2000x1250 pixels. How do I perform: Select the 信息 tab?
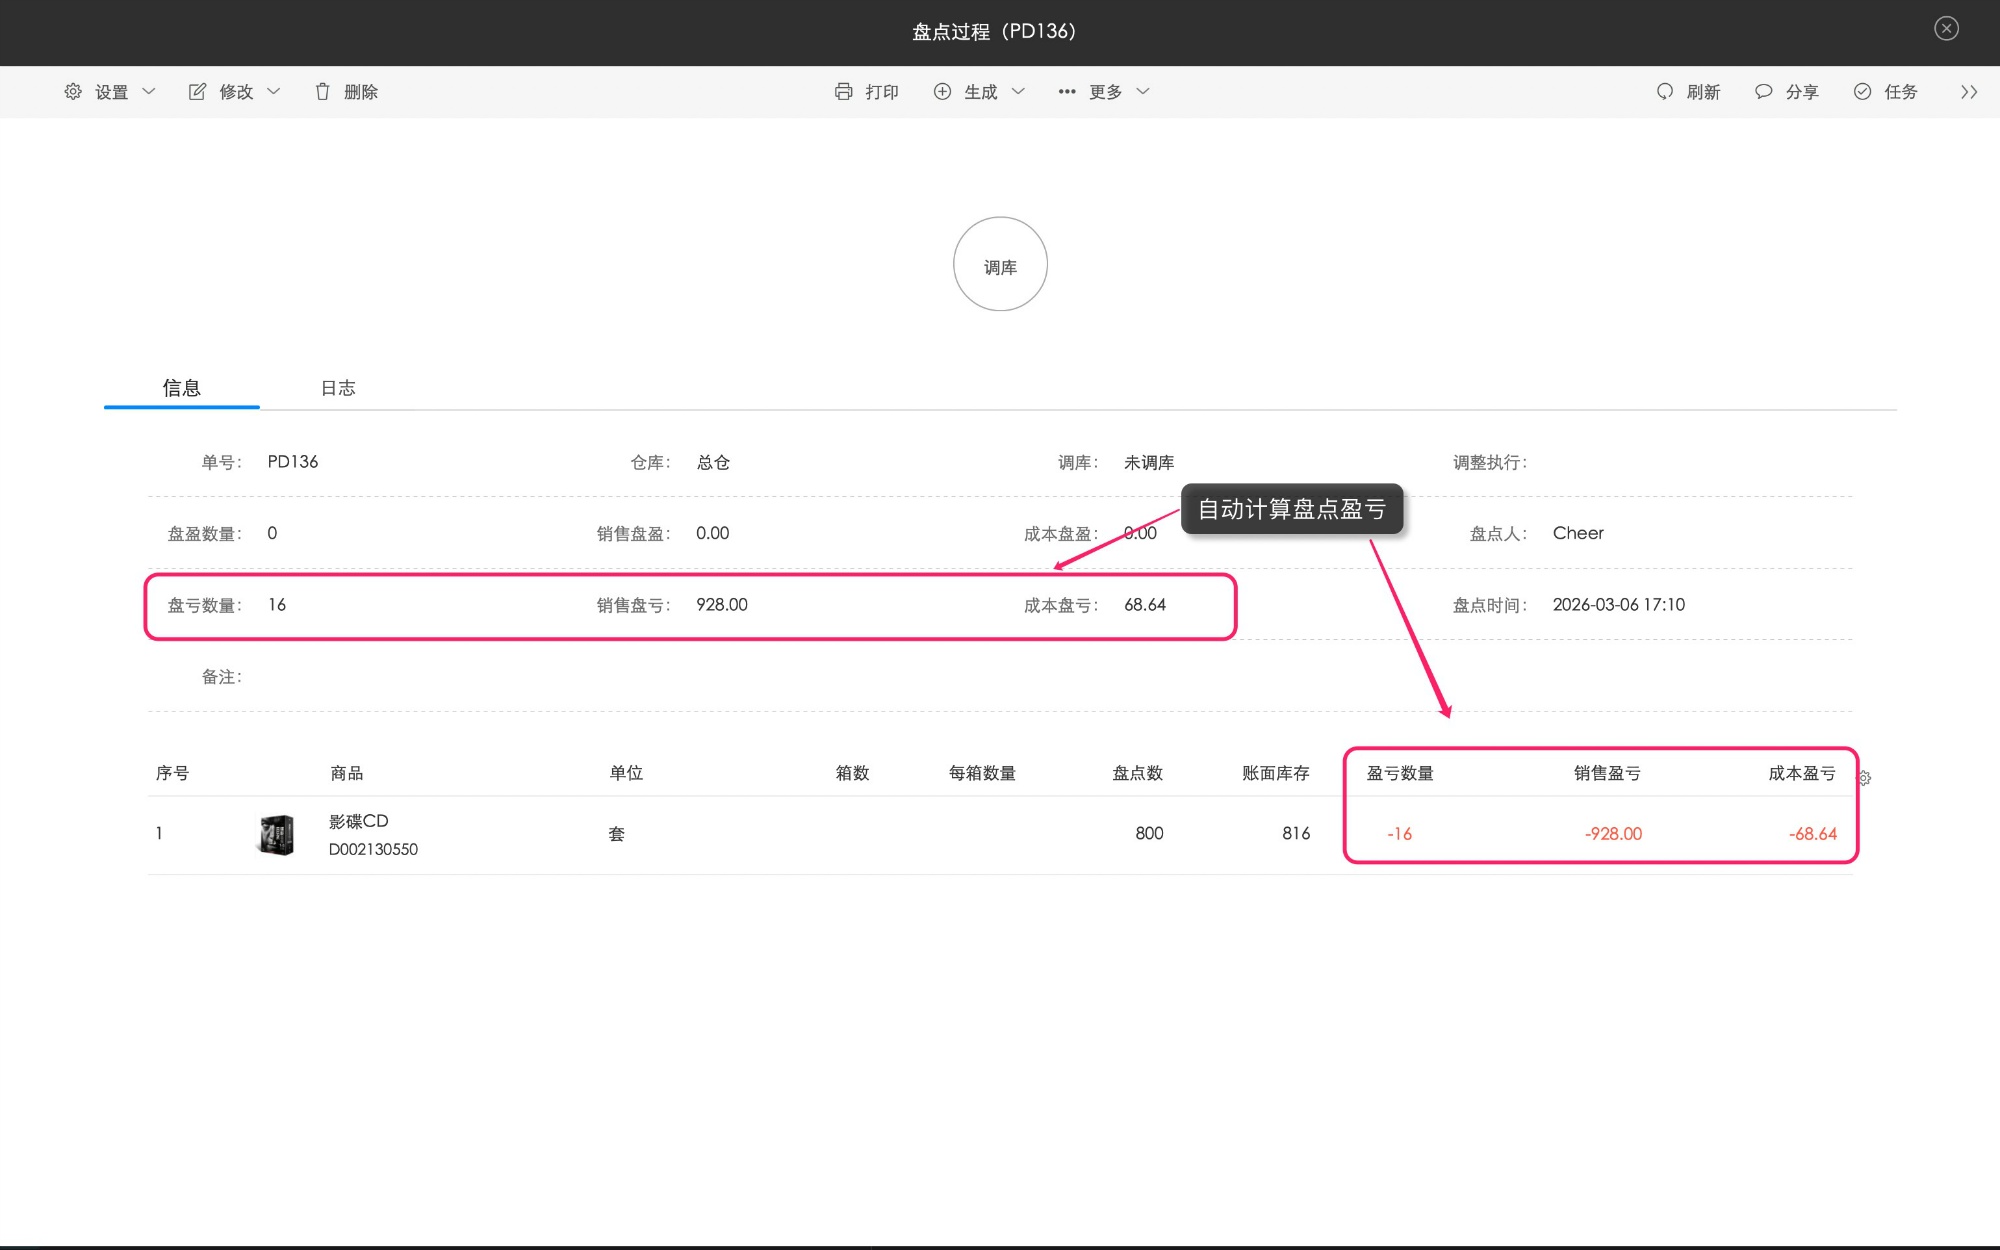click(182, 388)
